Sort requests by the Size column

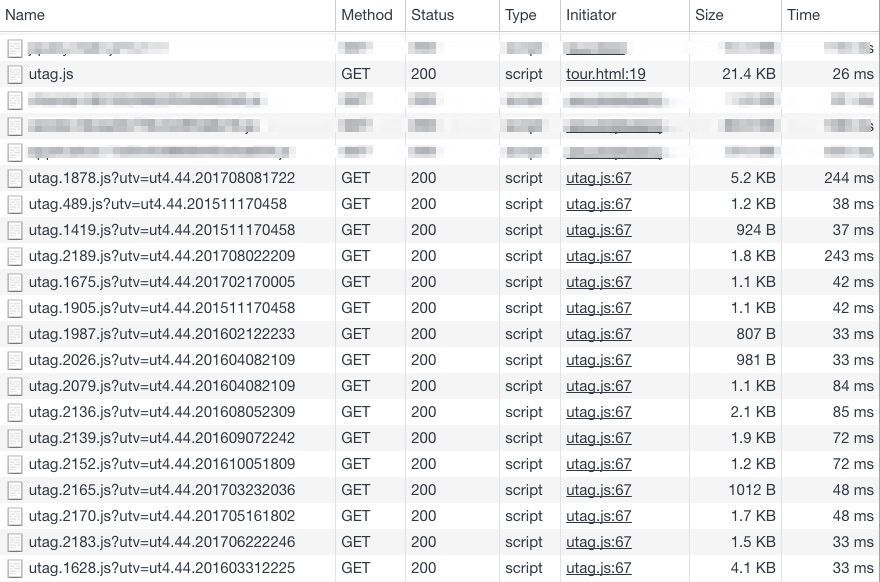709,15
